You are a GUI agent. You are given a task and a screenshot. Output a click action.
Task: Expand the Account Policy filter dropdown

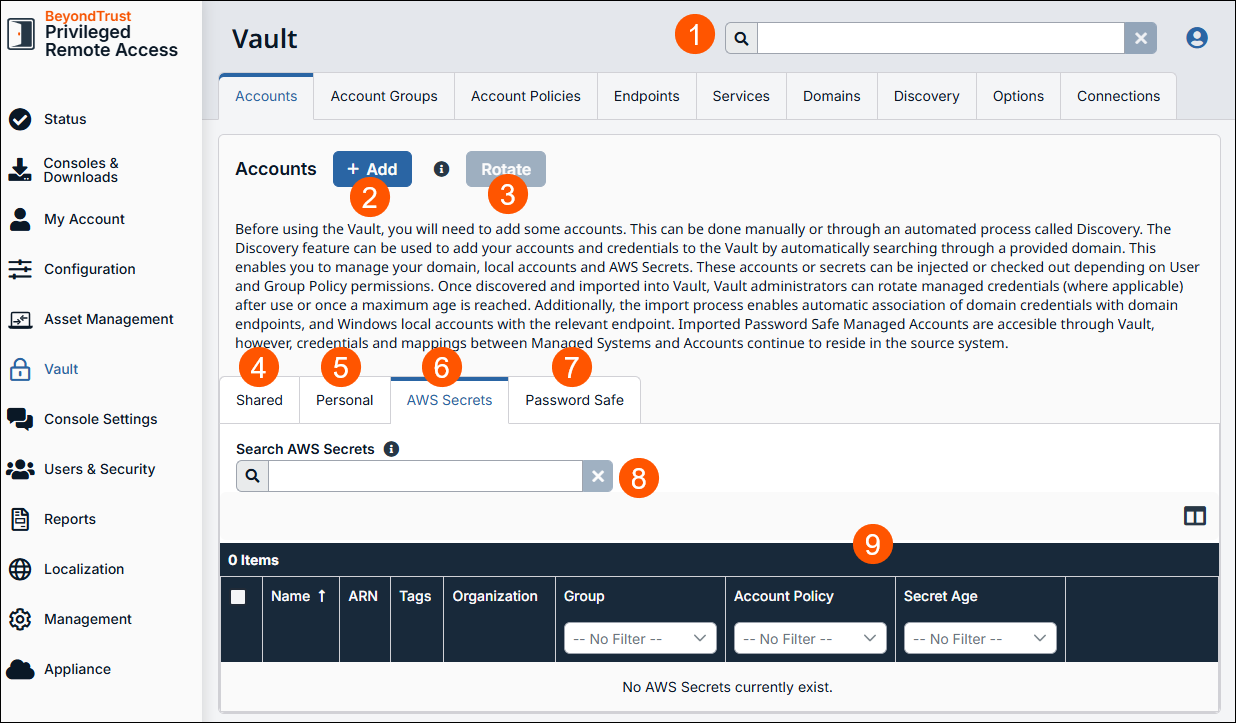[x=809, y=637]
